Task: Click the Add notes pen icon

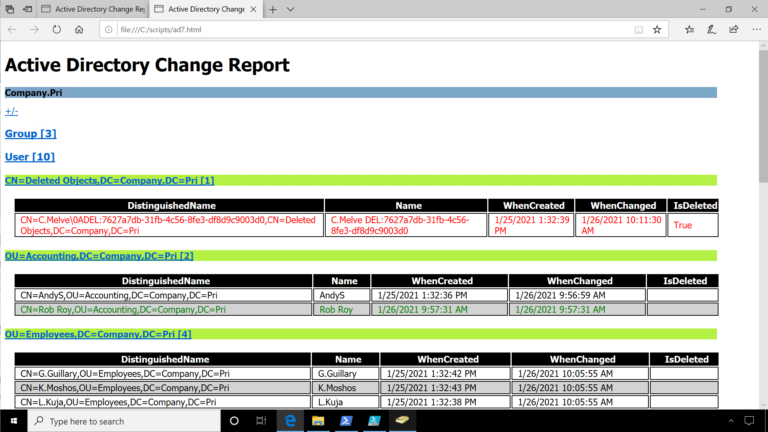Action: coord(712,29)
